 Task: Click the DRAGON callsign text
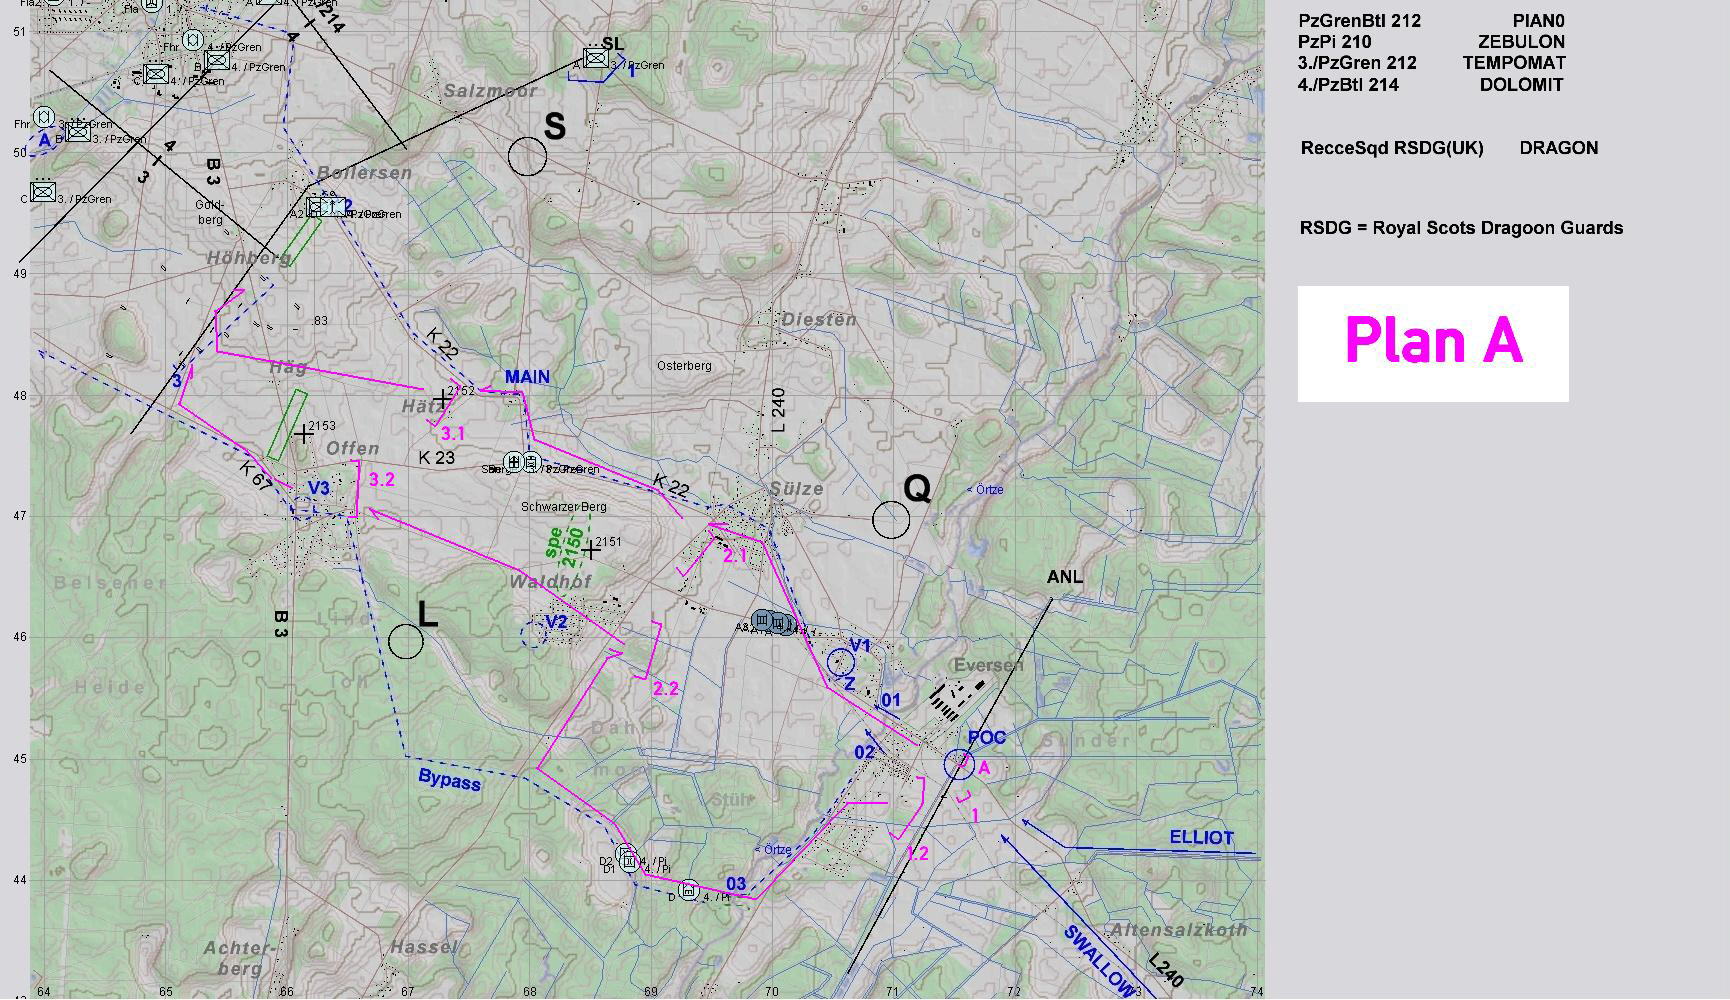(1558, 148)
